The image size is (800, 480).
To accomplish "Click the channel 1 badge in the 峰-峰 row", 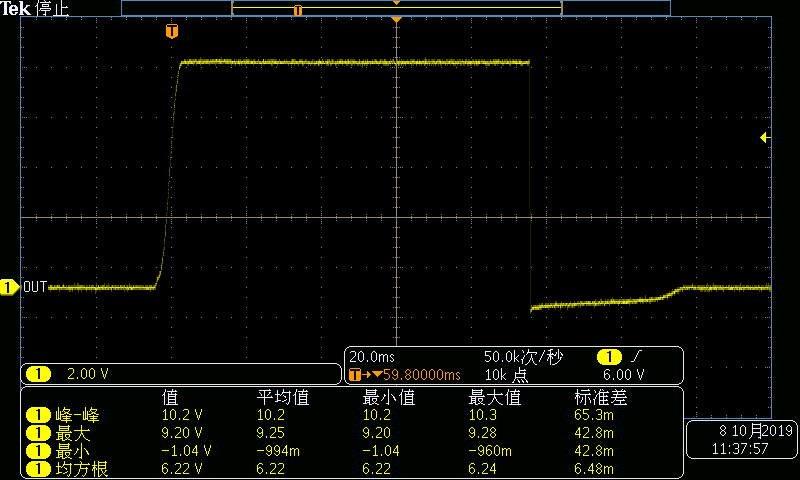I will tap(38, 415).
